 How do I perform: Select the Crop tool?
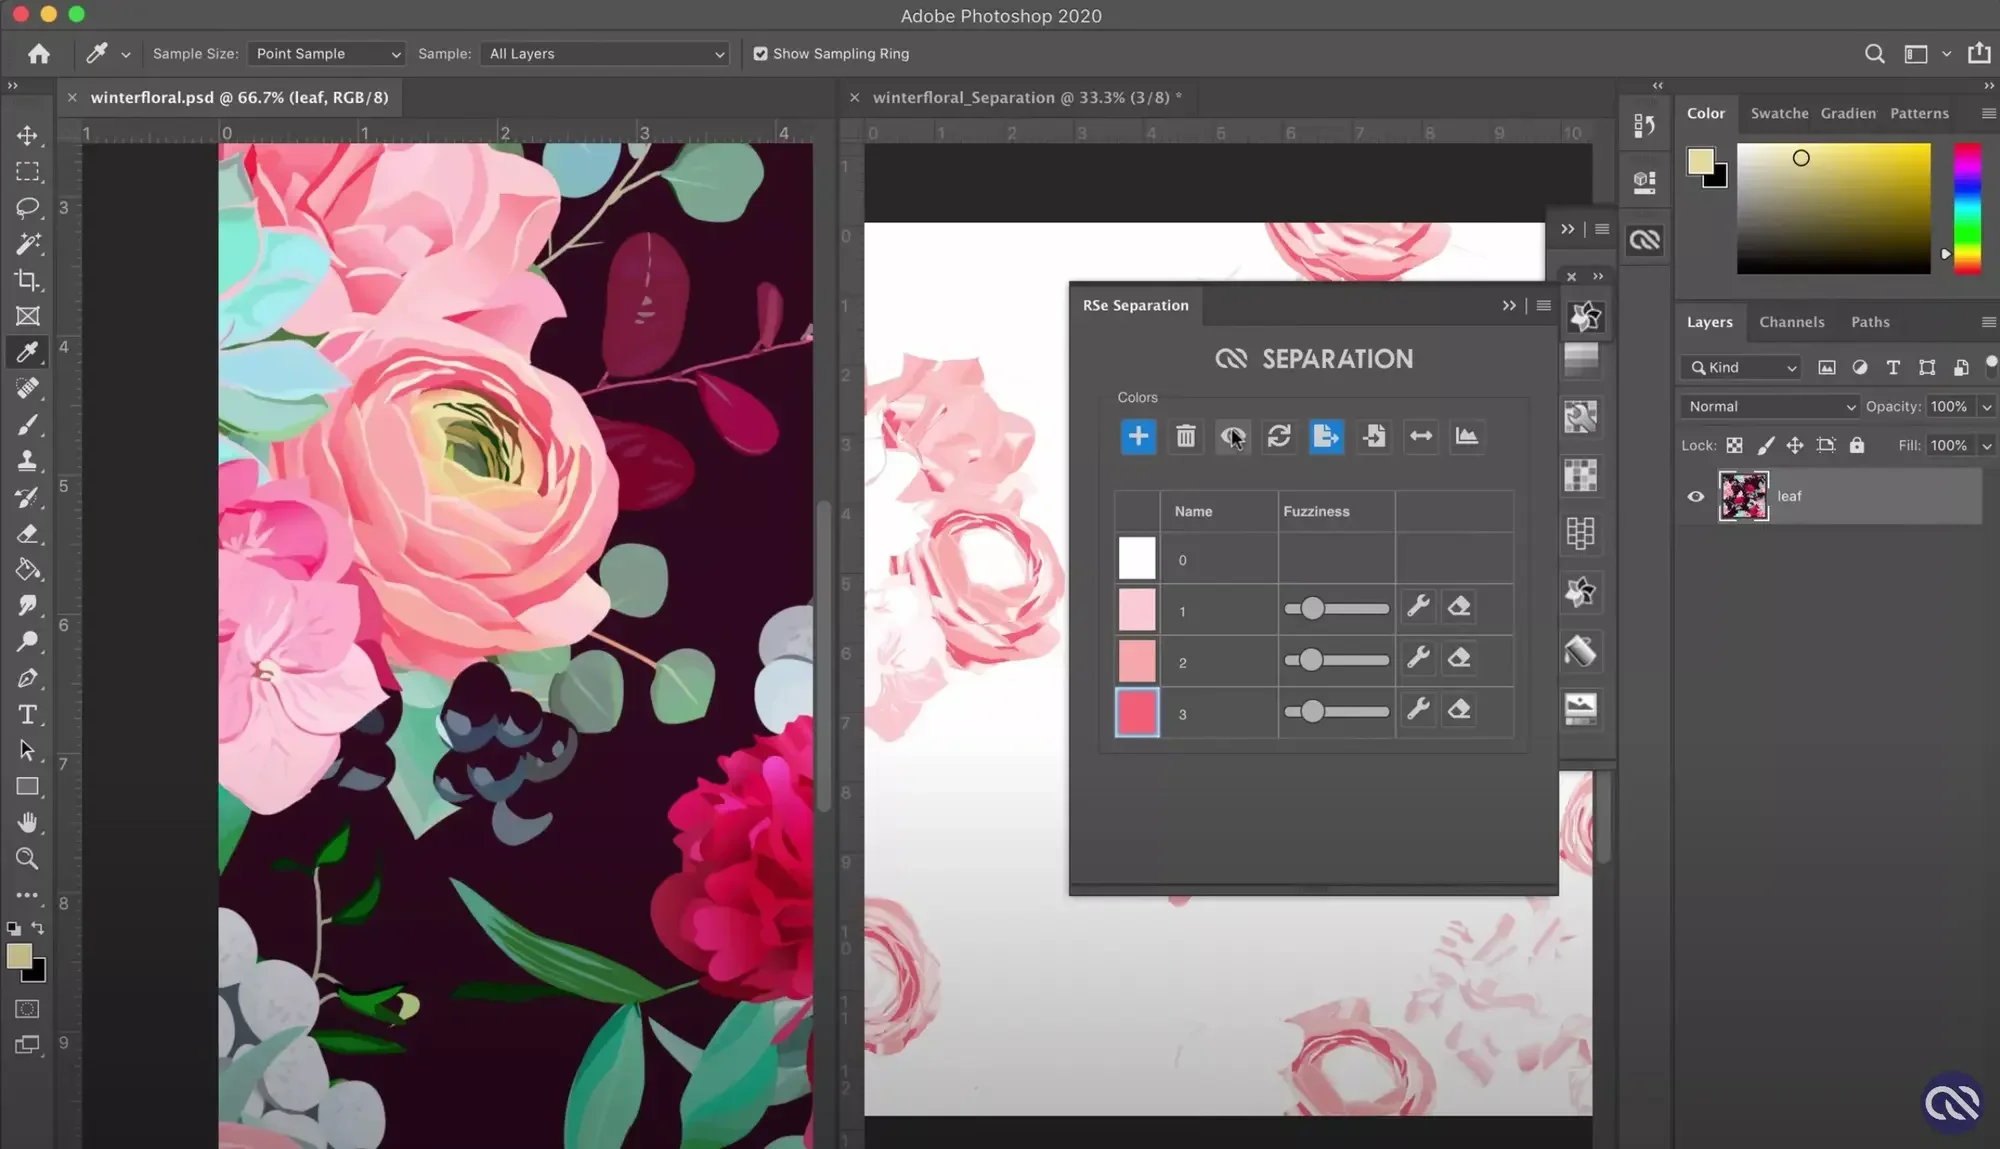click(x=27, y=280)
